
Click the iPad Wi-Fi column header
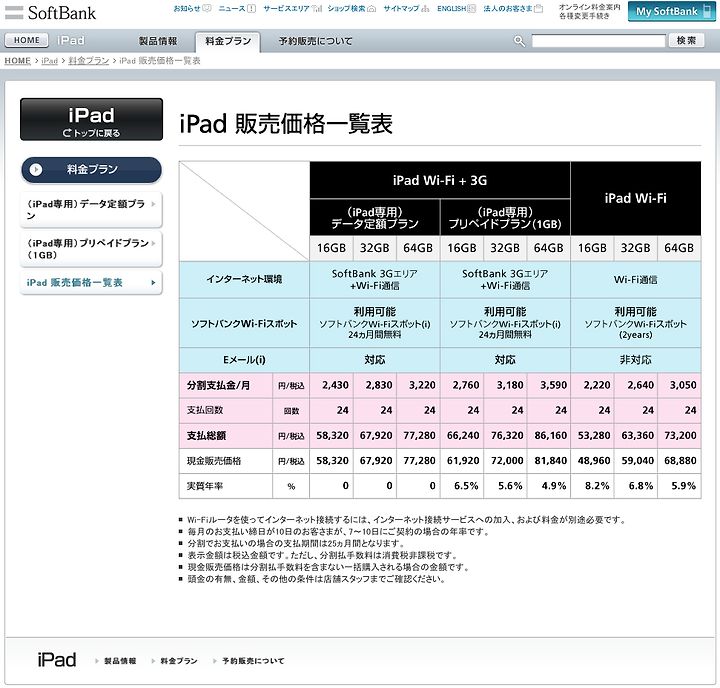pyautogui.click(x=636, y=198)
